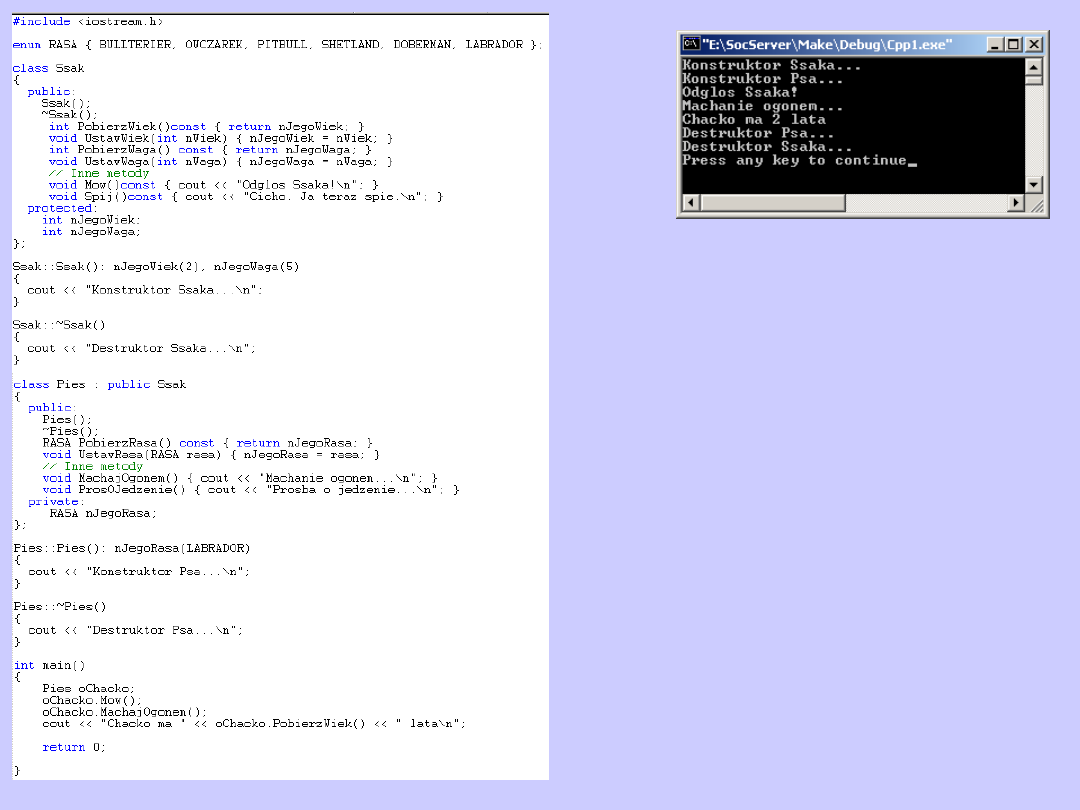1080x810 pixels.
Task: Click the "void Mow()const" method line
Action: click(214, 185)
